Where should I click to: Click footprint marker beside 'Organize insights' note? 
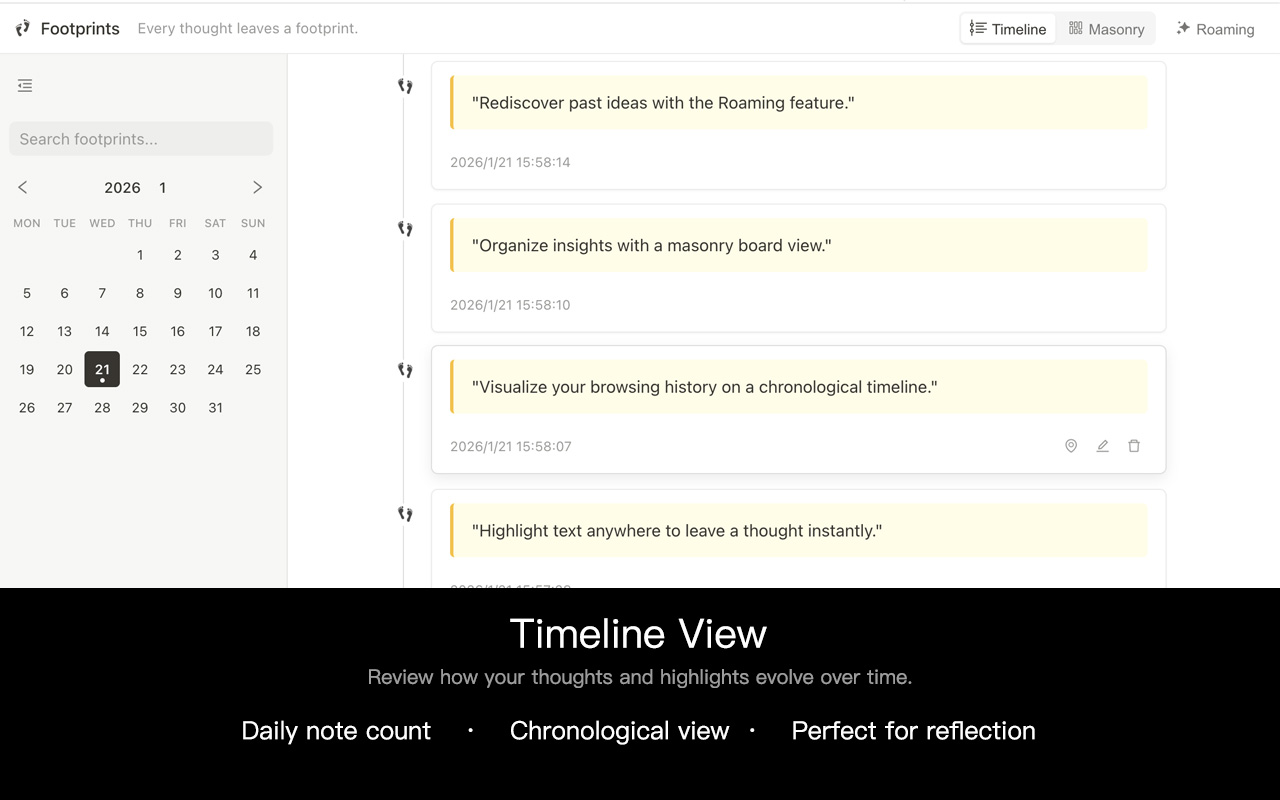405,228
